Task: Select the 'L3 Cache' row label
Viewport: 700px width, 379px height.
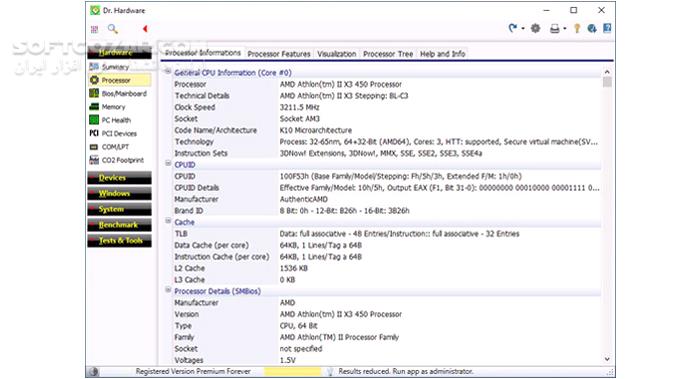Action: coord(189,280)
